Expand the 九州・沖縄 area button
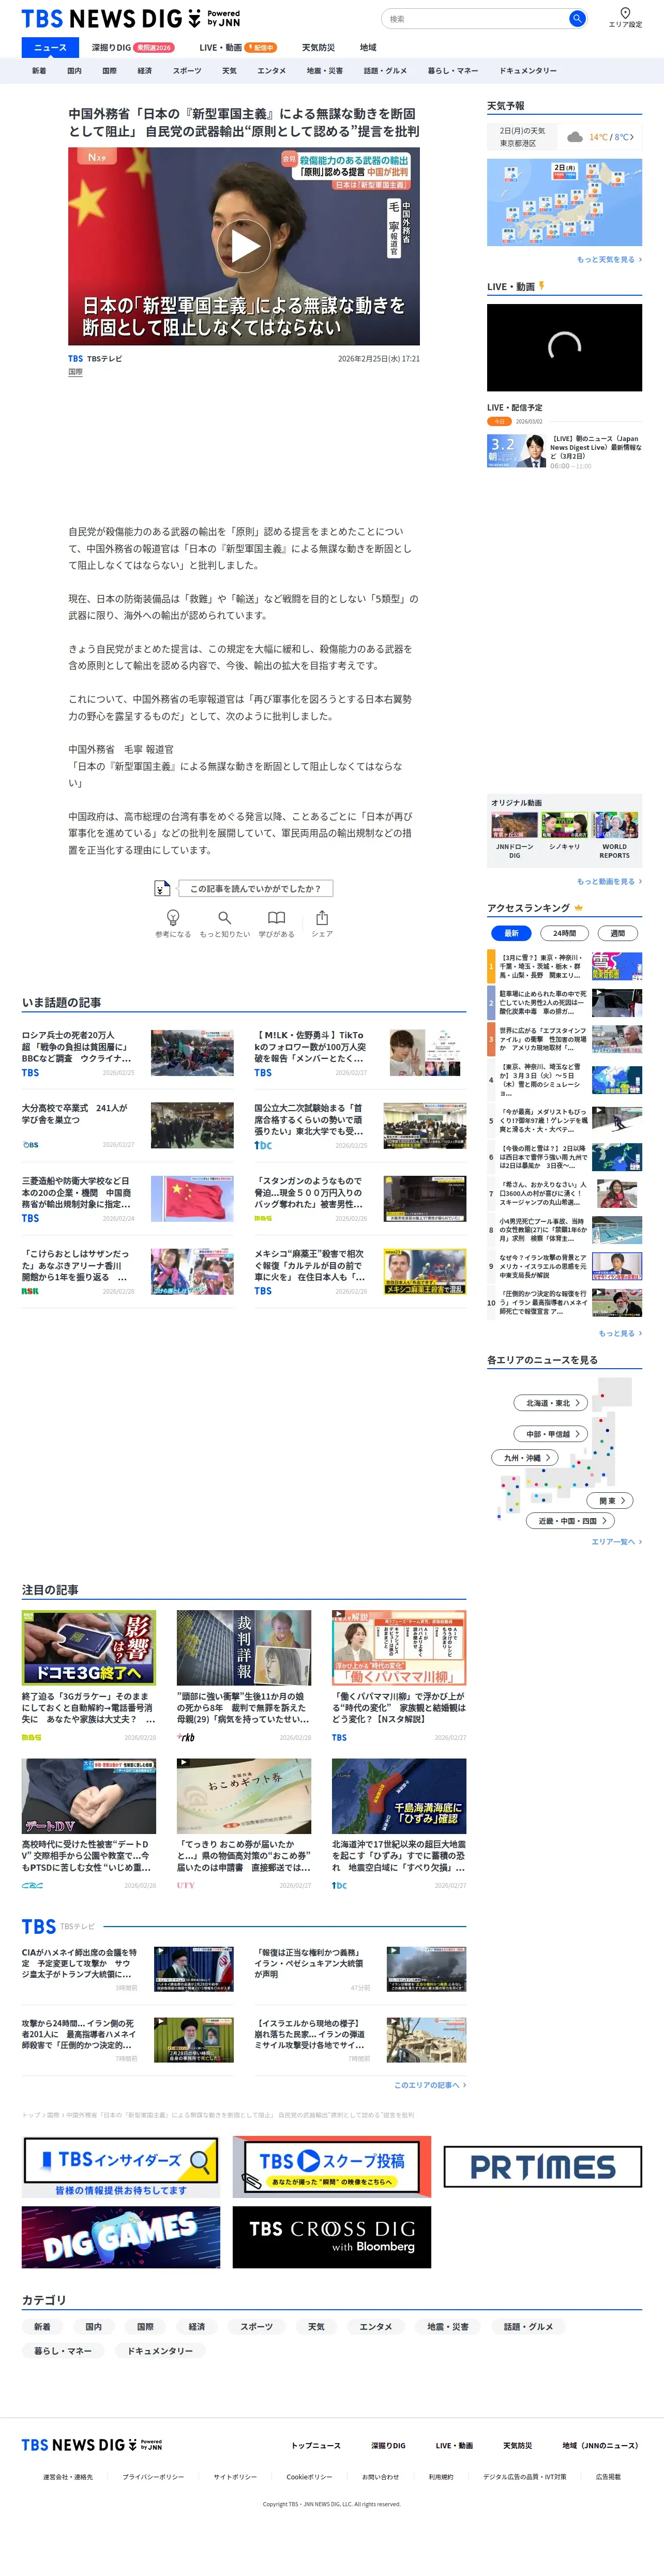This screenshot has height=2576, width=664. click(x=524, y=1458)
